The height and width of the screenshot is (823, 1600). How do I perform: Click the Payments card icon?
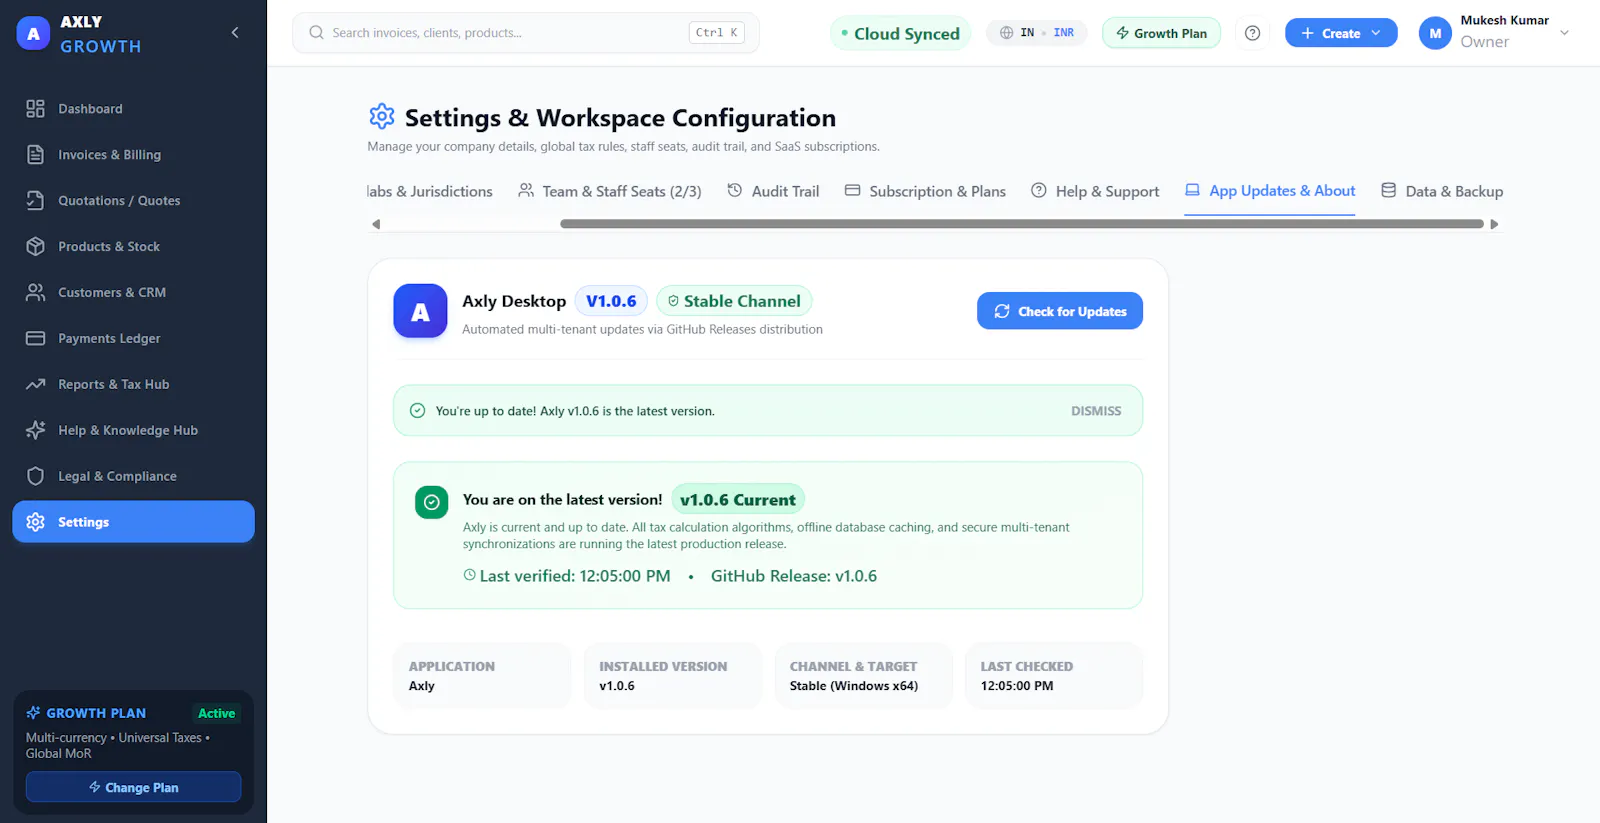point(36,339)
